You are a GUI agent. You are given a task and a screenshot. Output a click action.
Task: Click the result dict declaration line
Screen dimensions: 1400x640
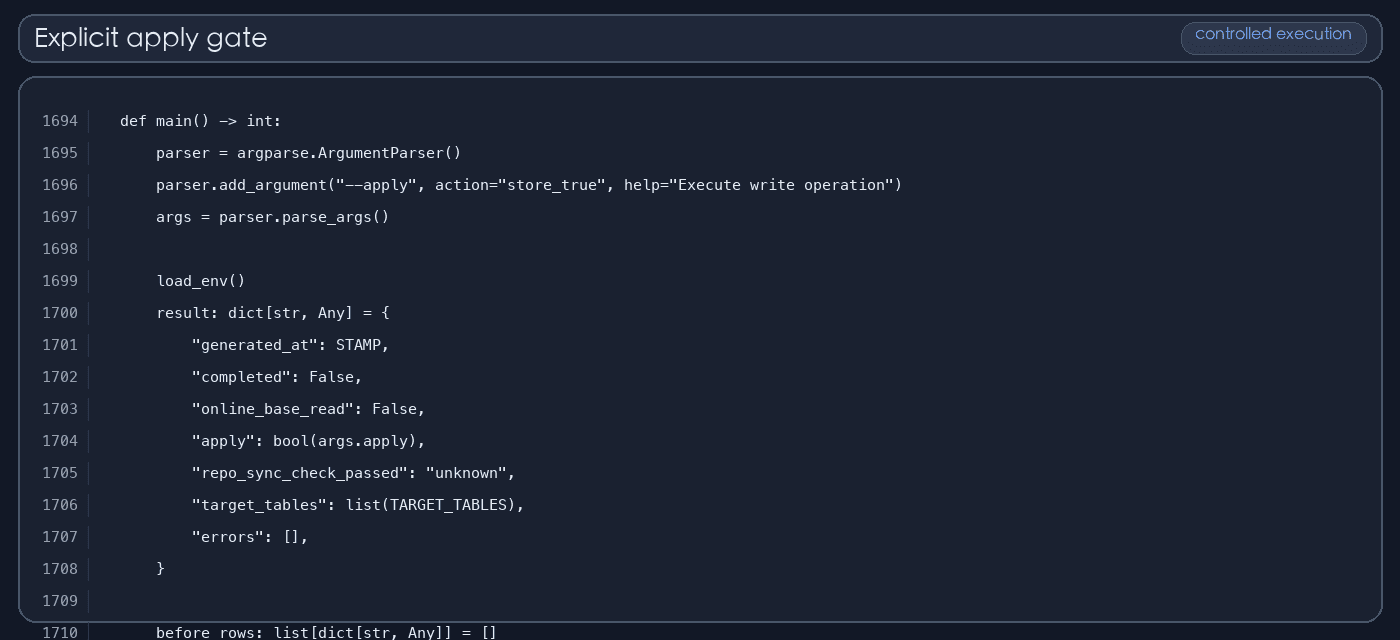coord(273,313)
